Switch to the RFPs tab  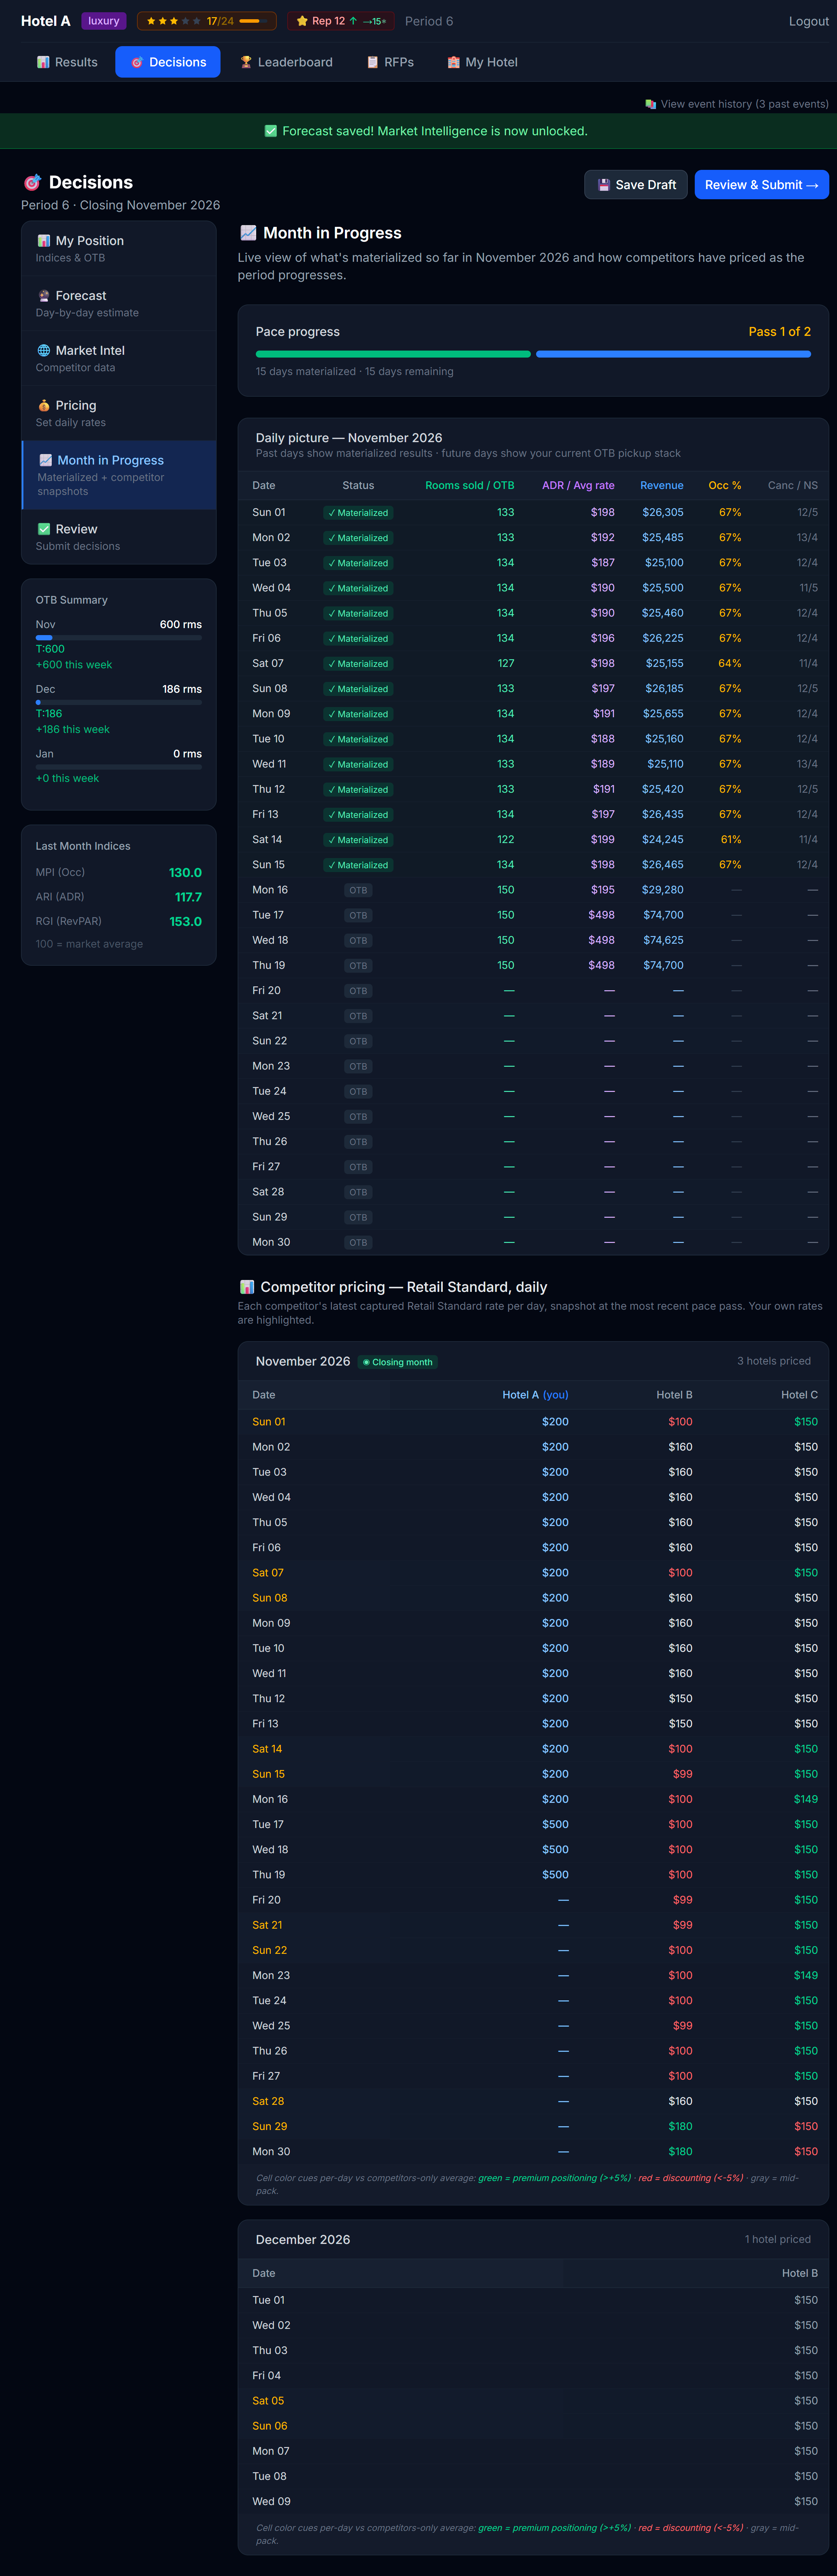tap(390, 62)
